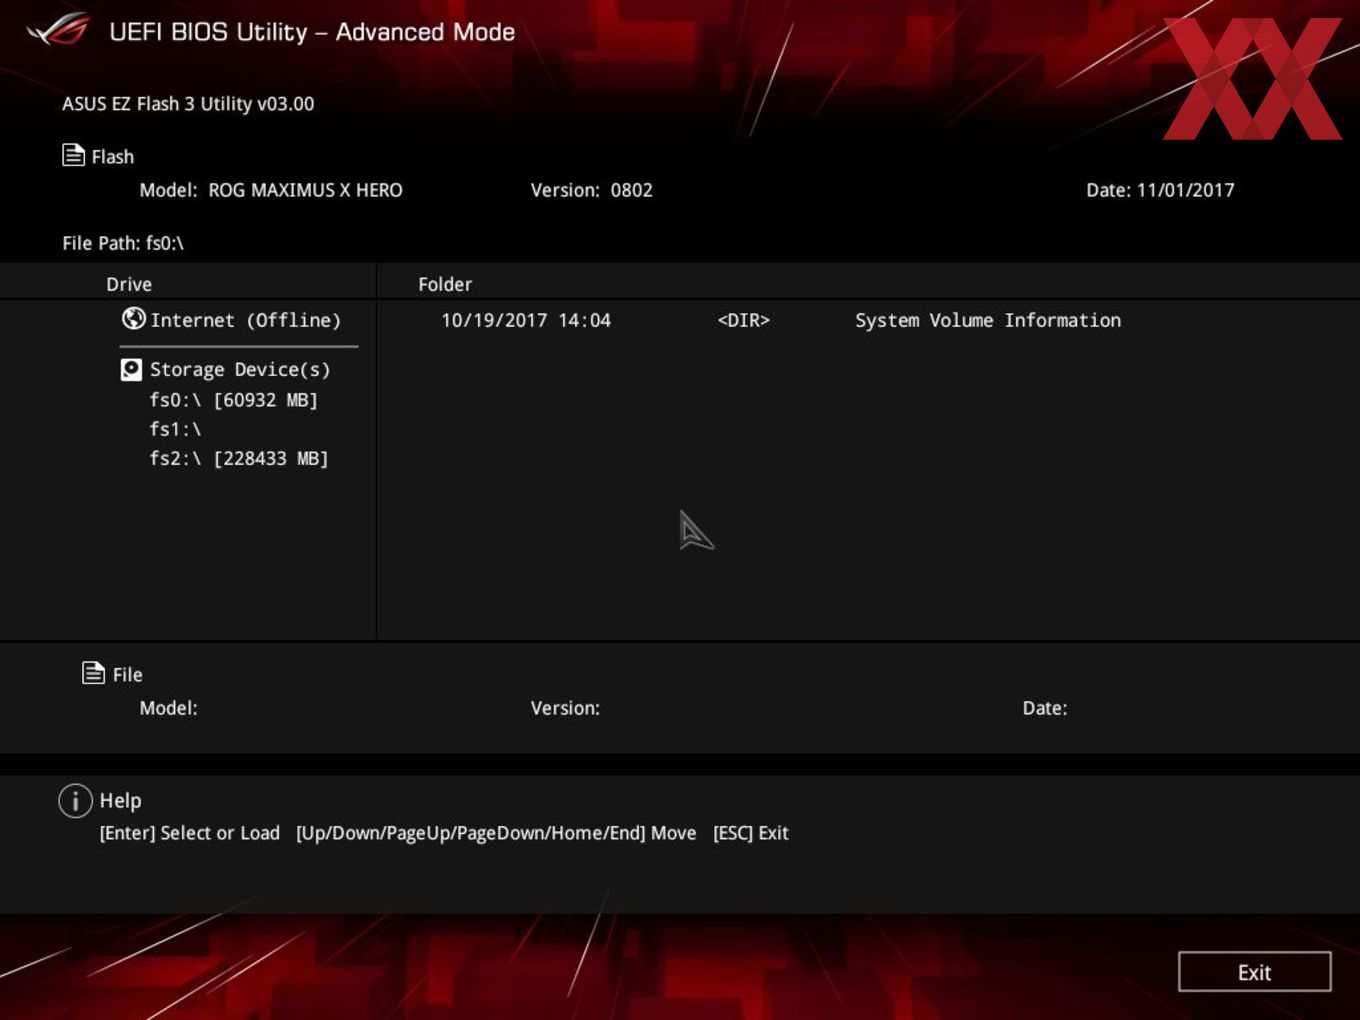This screenshot has height=1020, width=1360.
Task: Select drive fs1:\
Action: click(x=175, y=429)
